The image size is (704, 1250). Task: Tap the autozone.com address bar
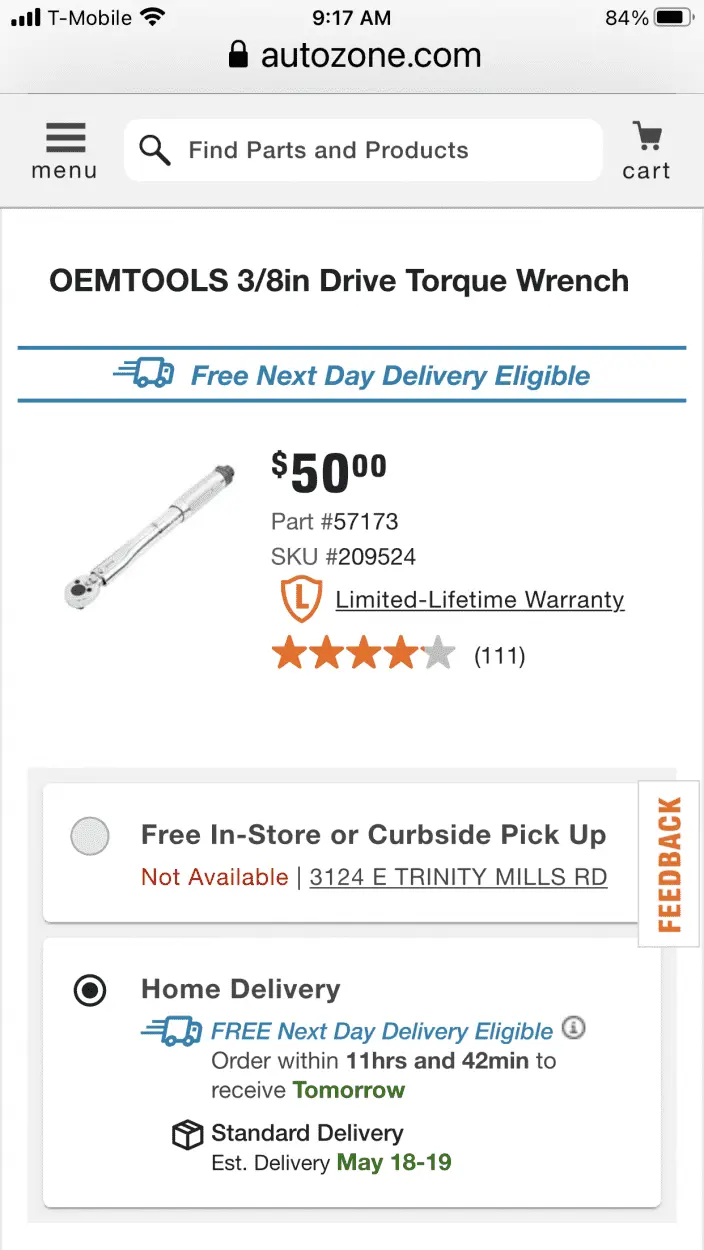pyautogui.click(x=370, y=56)
